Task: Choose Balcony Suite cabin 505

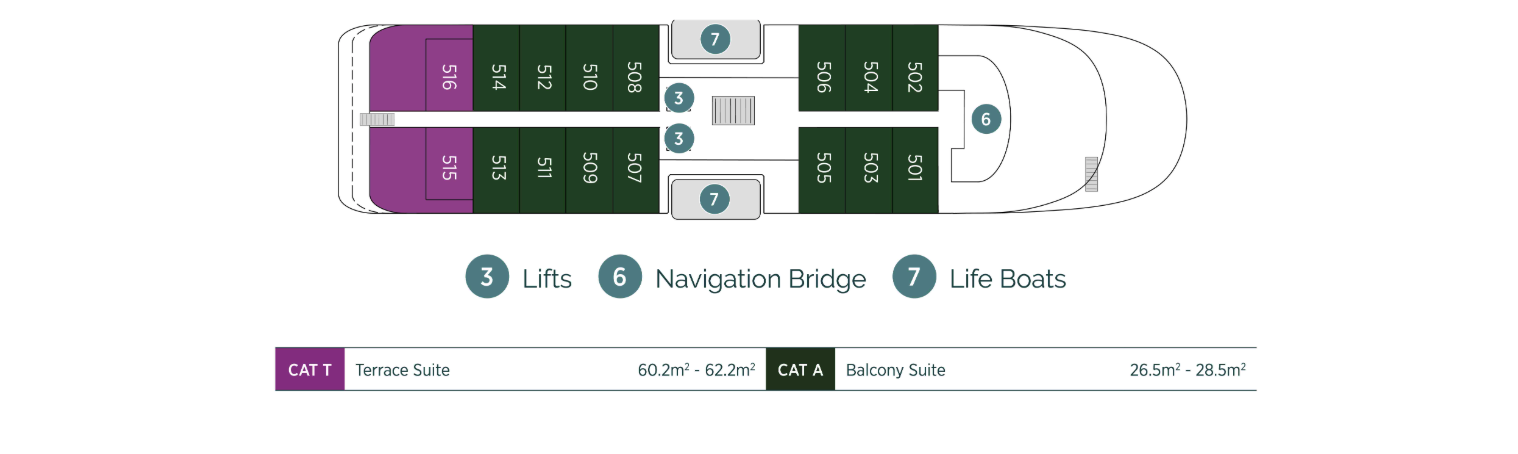Action: (x=822, y=167)
